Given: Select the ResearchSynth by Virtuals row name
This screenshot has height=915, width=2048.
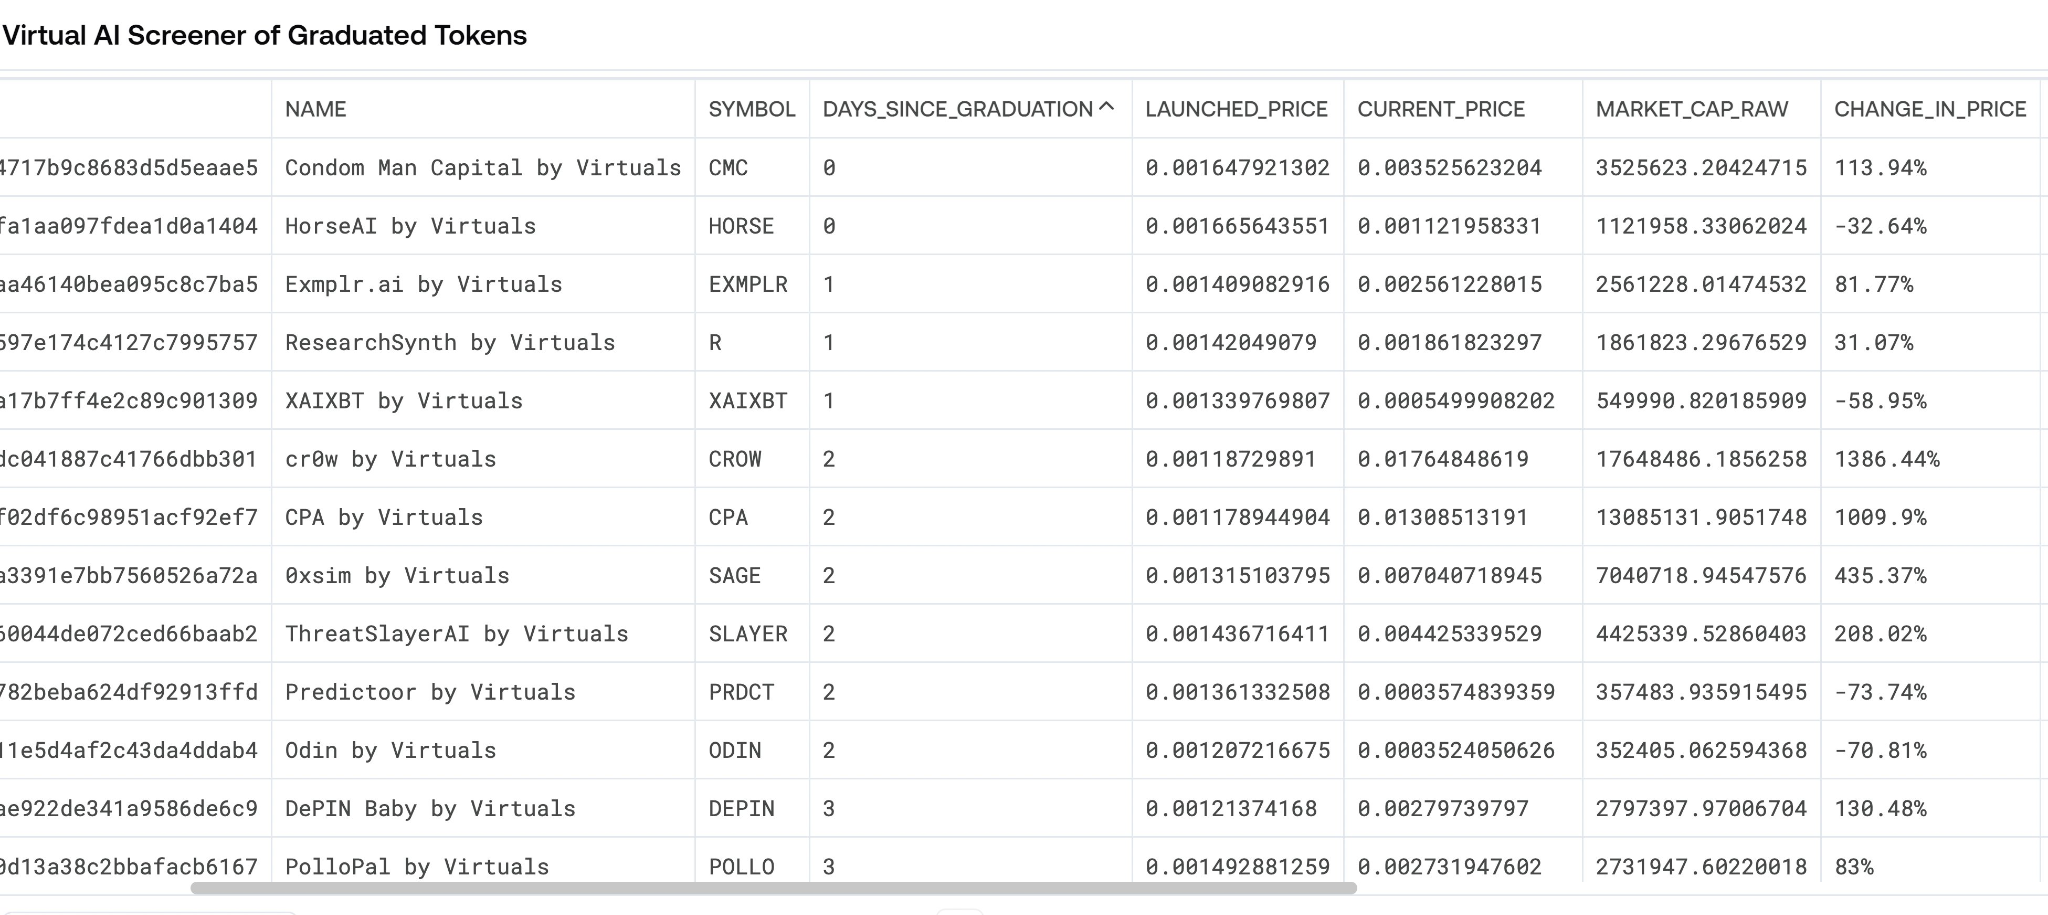Looking at the screenshot, I should tap(449, 343).
